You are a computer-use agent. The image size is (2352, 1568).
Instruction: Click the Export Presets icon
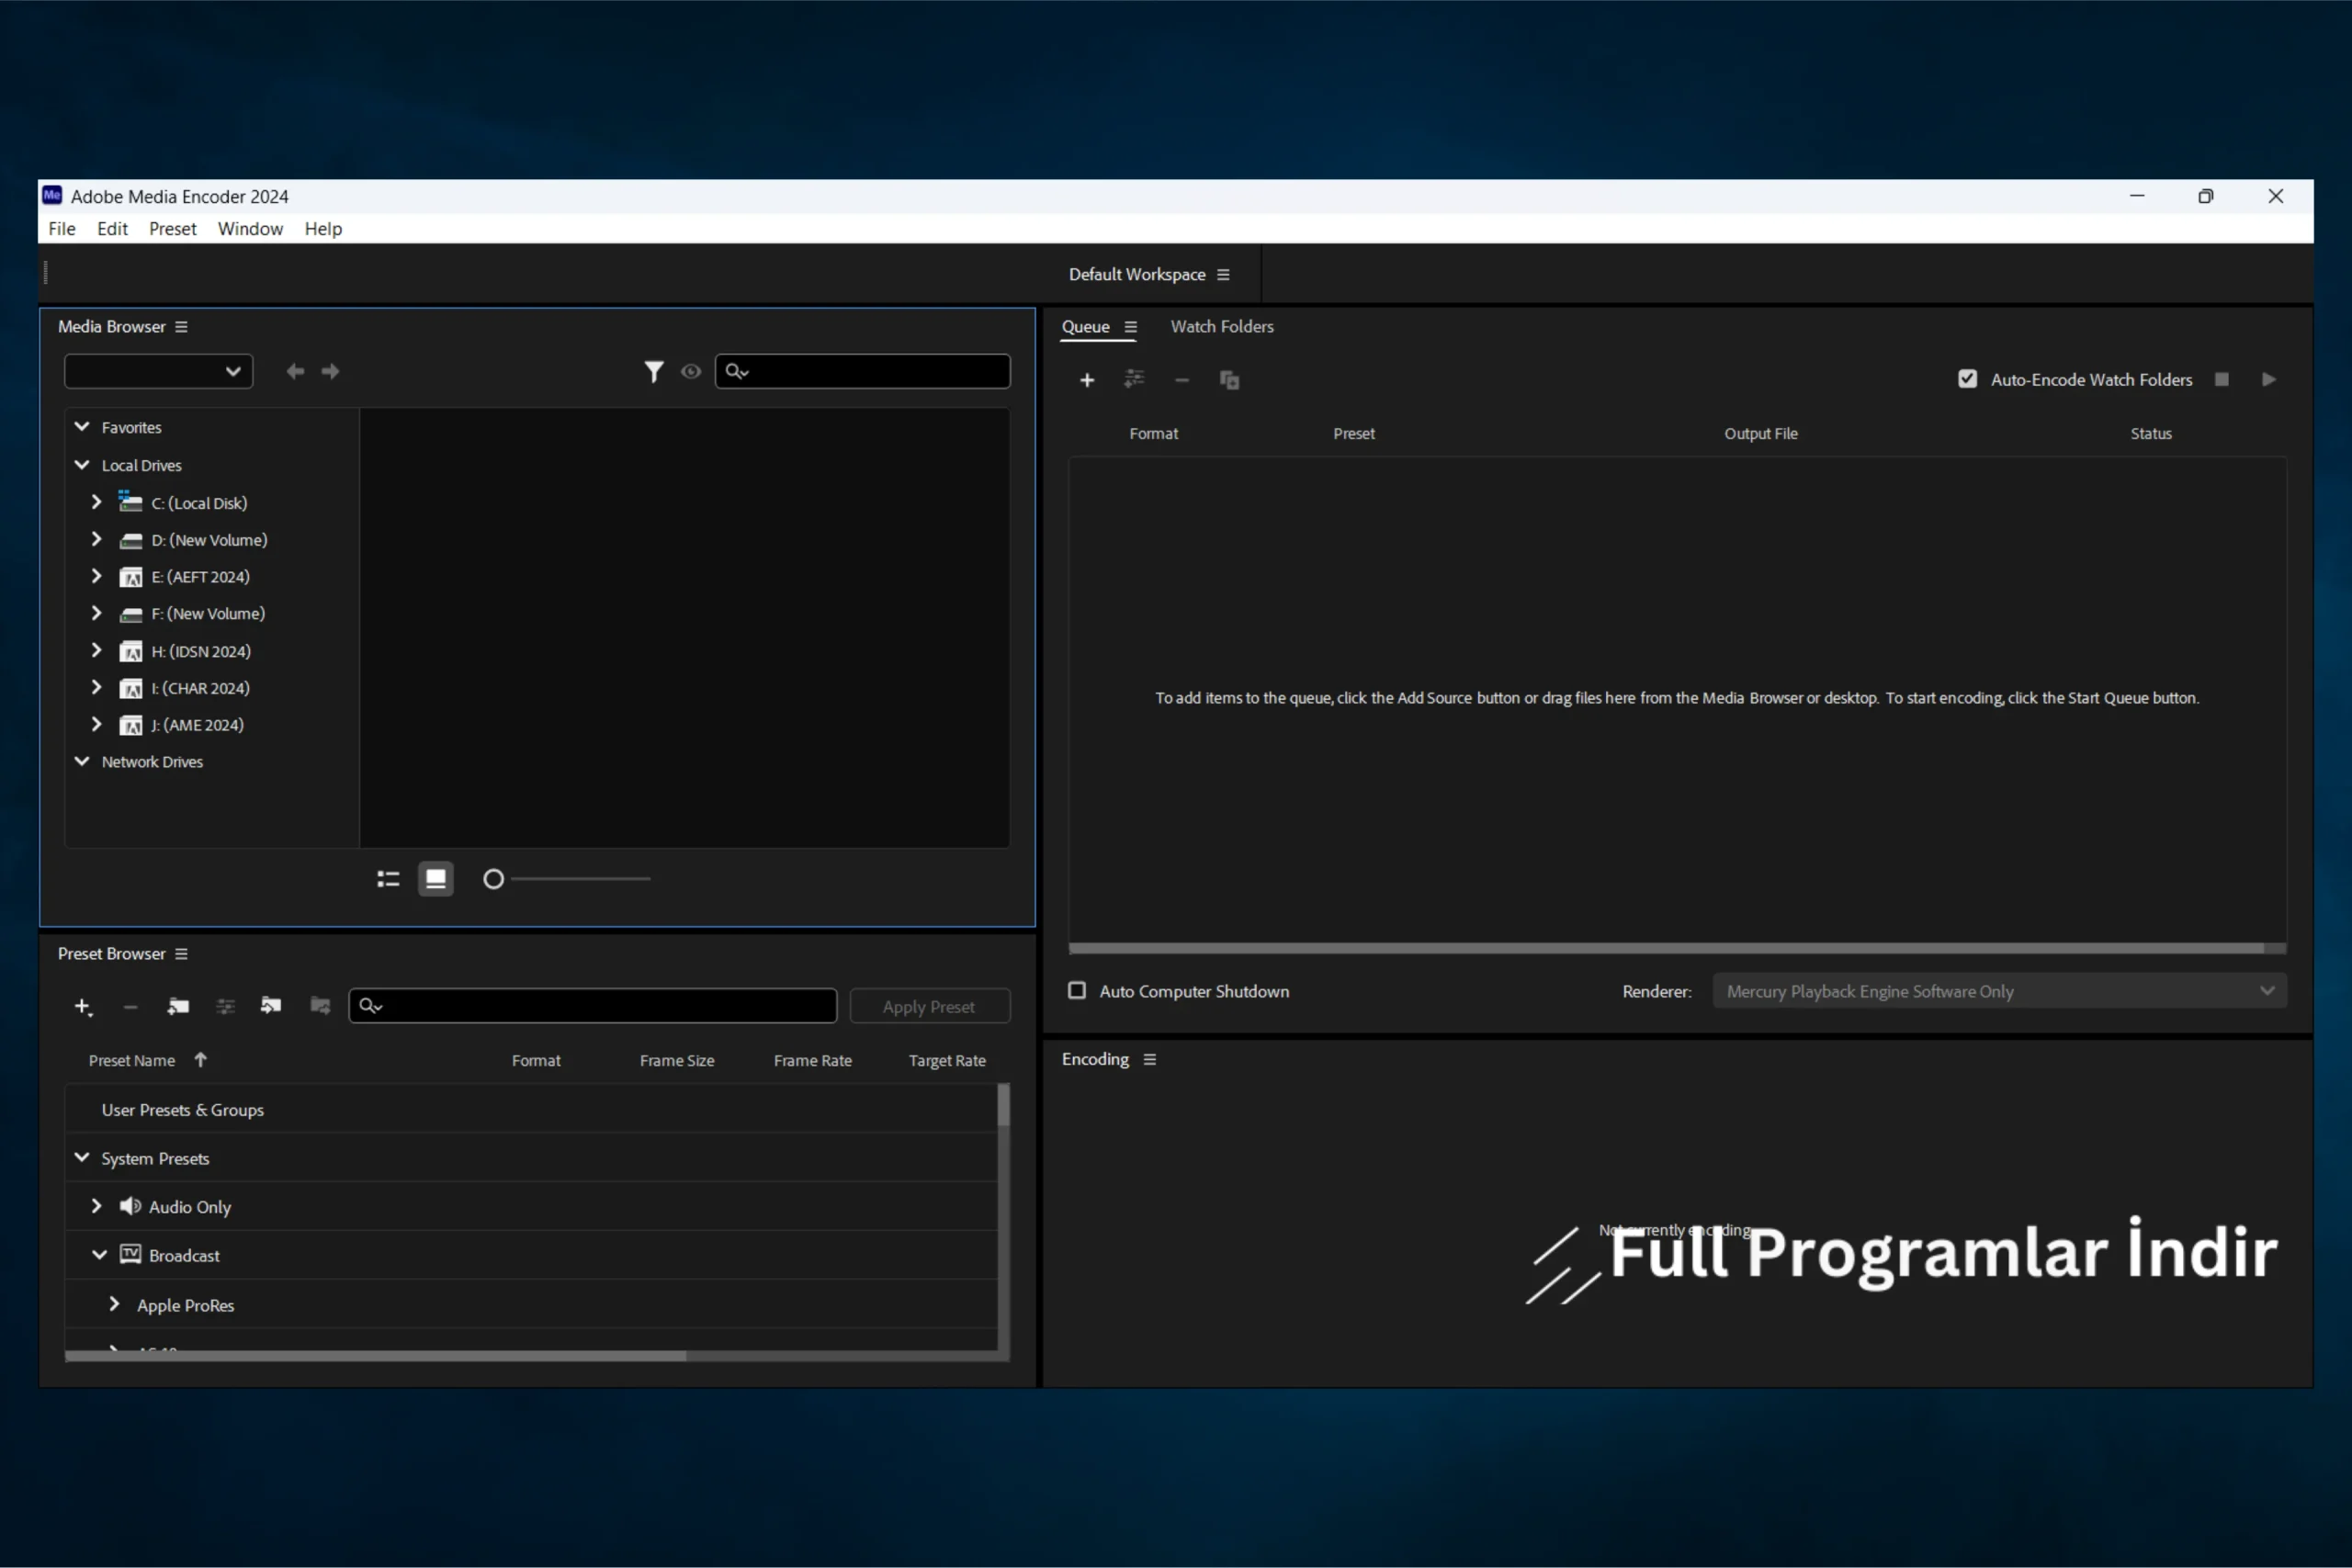(320, 1005)
